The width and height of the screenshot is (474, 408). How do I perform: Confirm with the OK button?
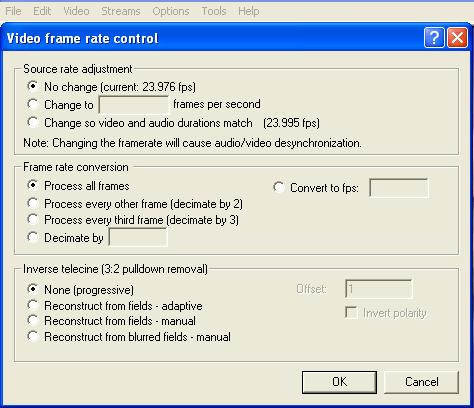point(339,382)
